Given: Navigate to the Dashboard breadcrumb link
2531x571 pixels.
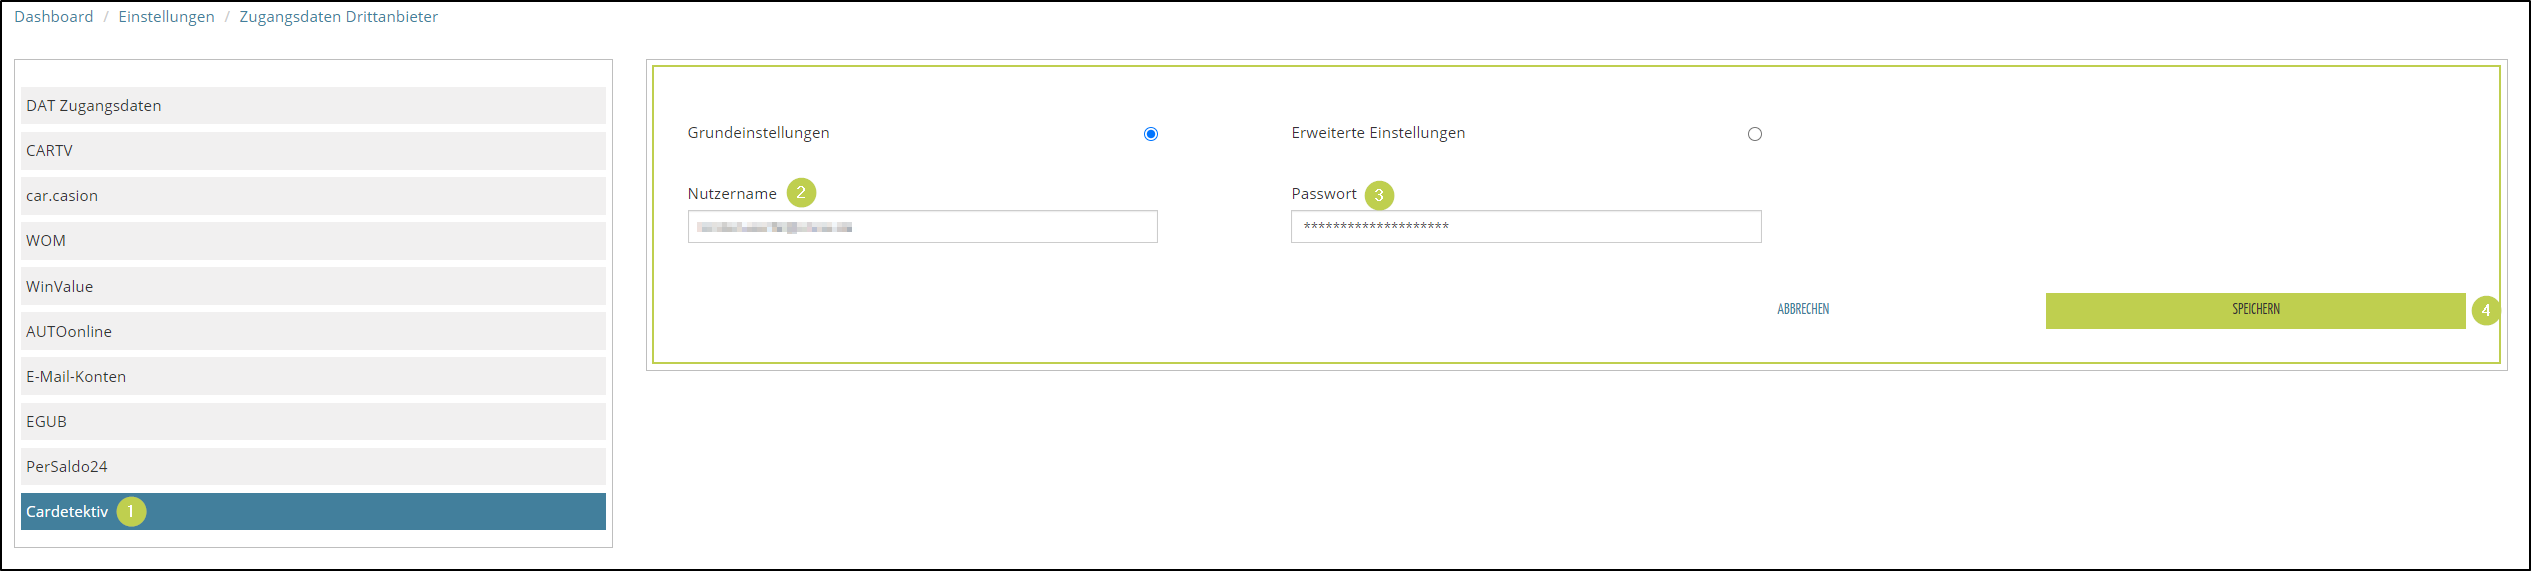Looking at the screenshot, I should coord(54,17).
